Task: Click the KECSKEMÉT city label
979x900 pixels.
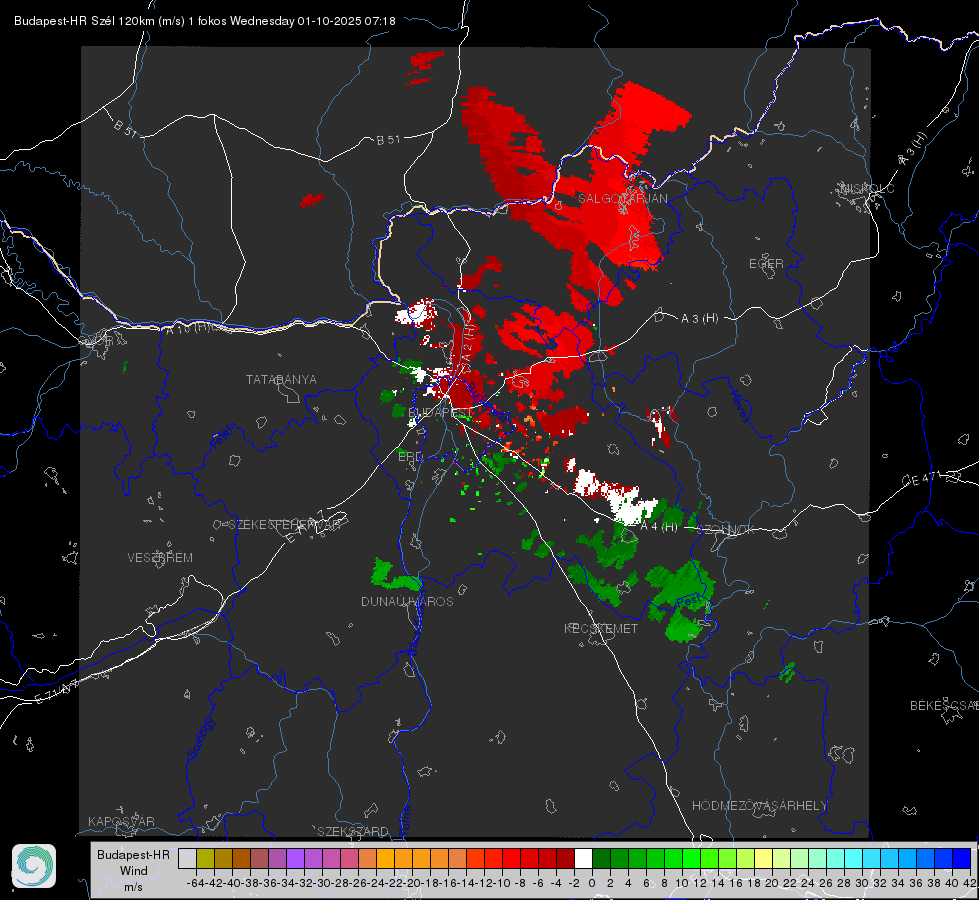Action: click(x=601, y=628)
